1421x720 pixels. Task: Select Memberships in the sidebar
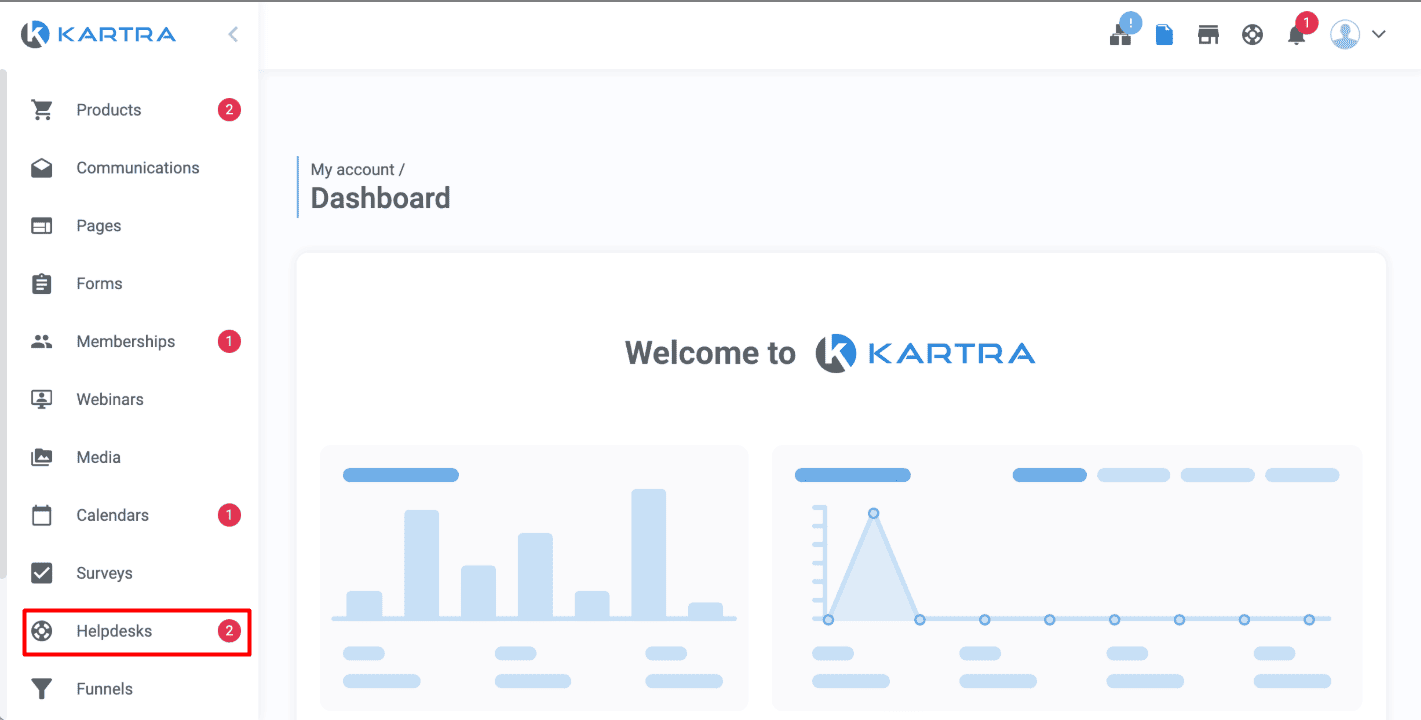(x=125, y=342)
